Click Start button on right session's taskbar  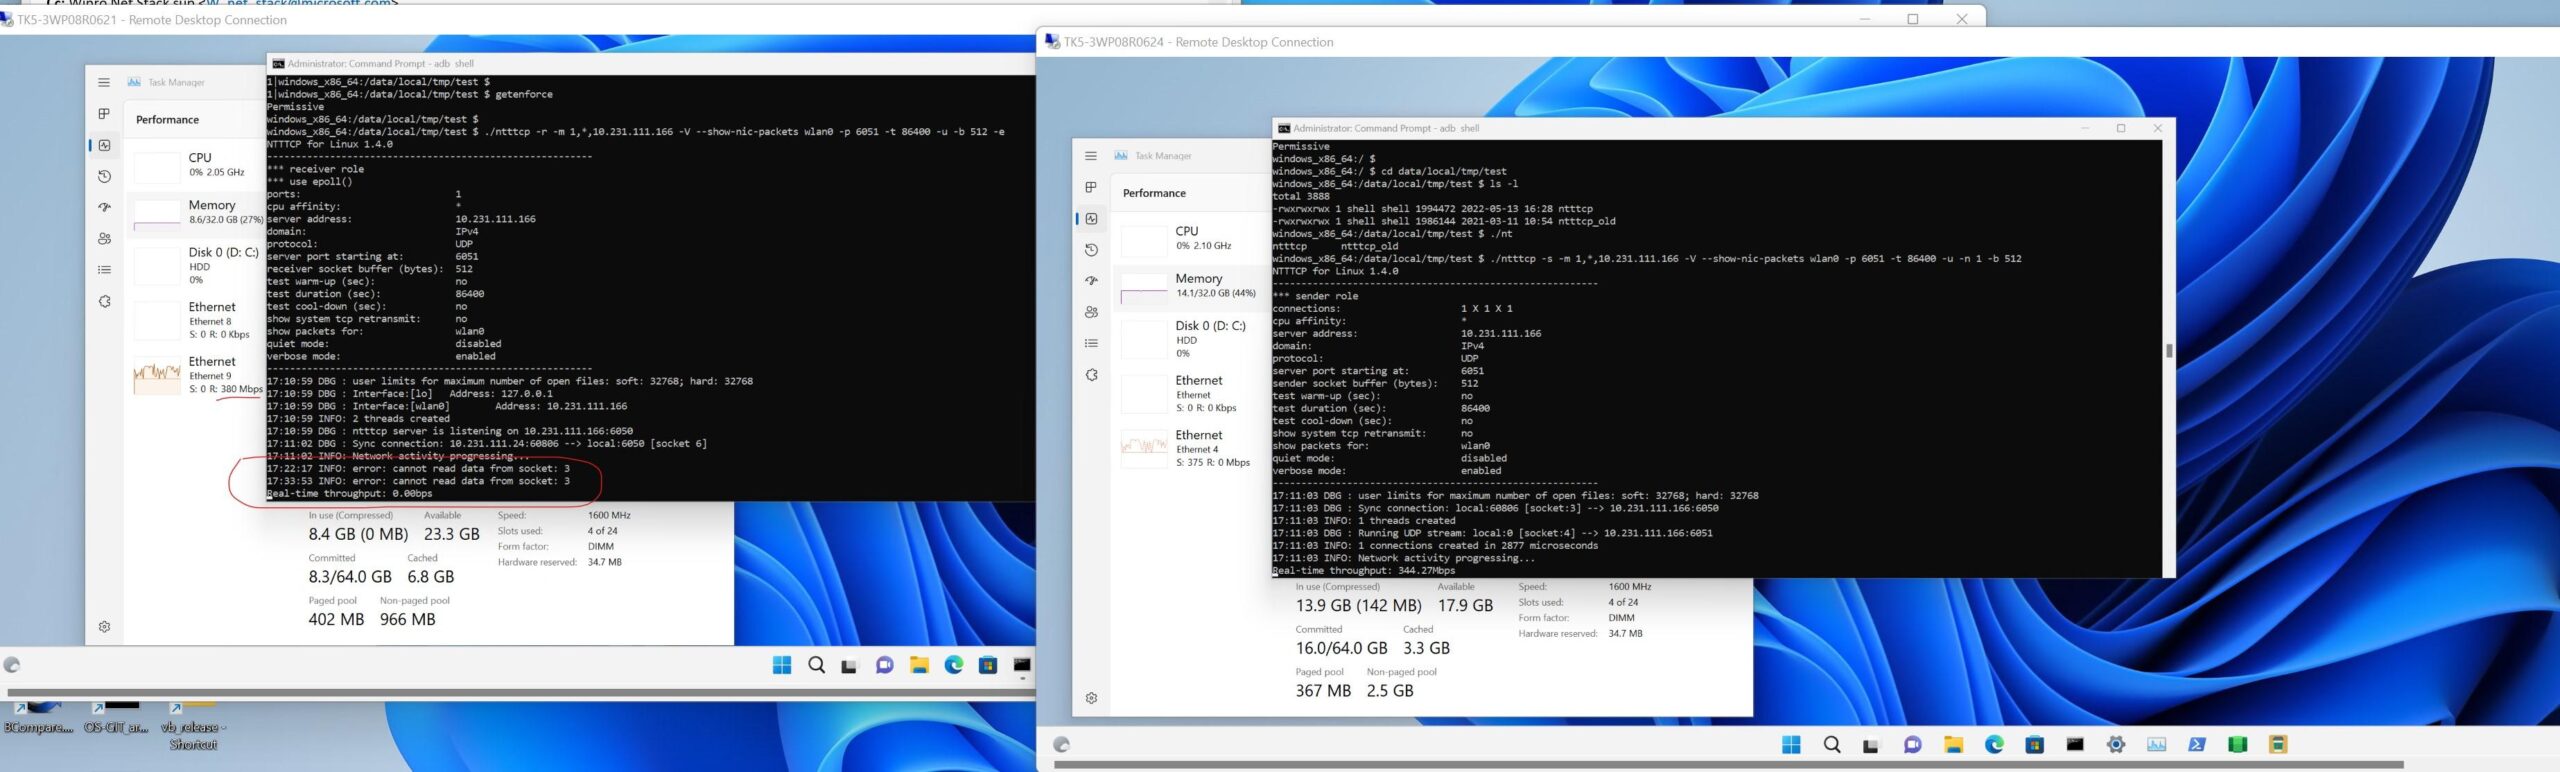pyautogui.click(x=1791, y=745)
